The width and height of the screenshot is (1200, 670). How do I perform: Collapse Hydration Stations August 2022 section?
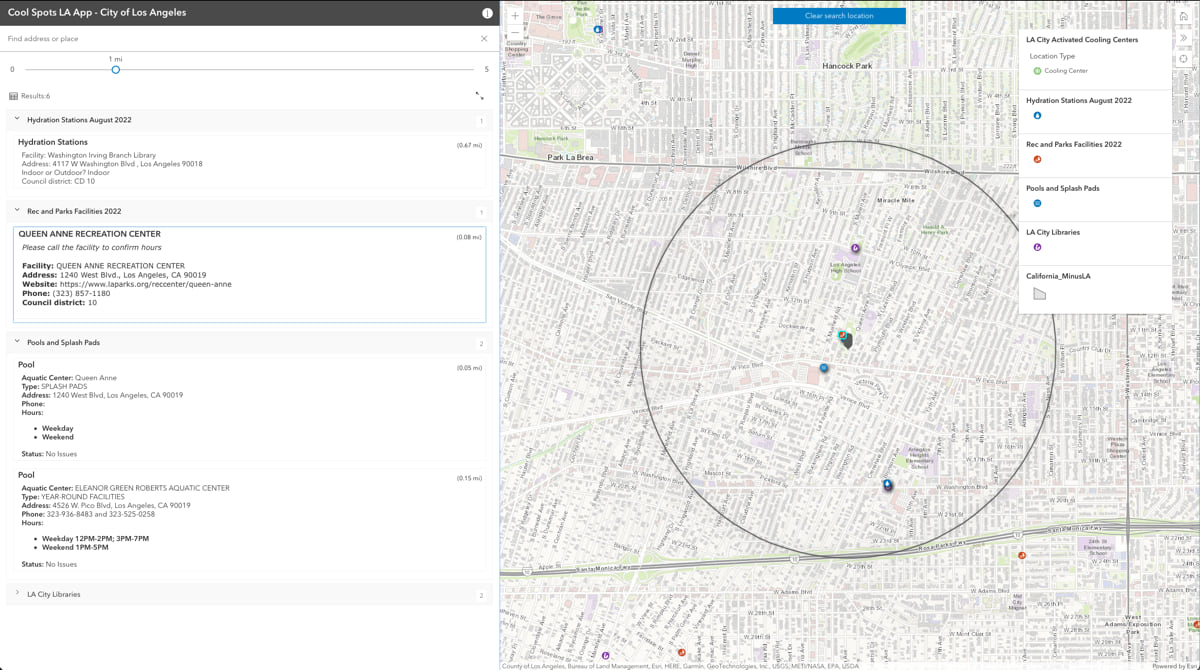pyautogui.click(x=17, y=119)
